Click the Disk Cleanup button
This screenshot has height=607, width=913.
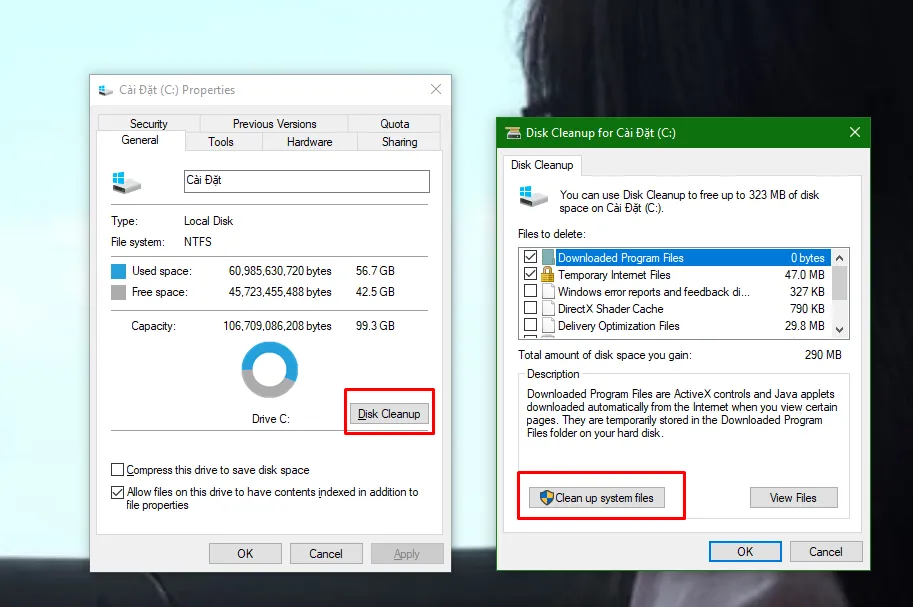(388, 411)
